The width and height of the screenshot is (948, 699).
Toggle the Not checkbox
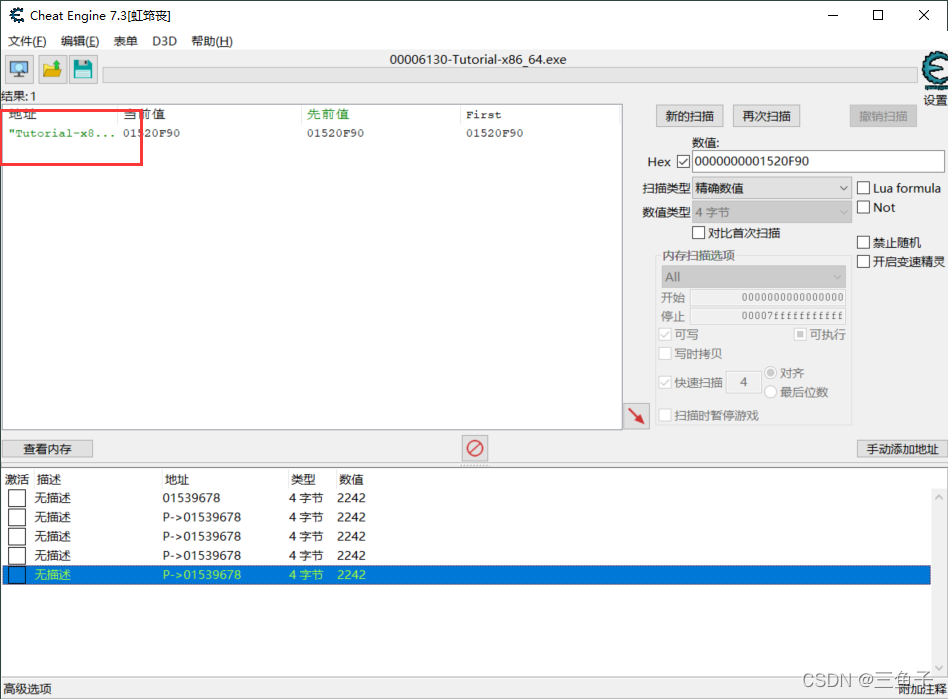click(863, 207)
